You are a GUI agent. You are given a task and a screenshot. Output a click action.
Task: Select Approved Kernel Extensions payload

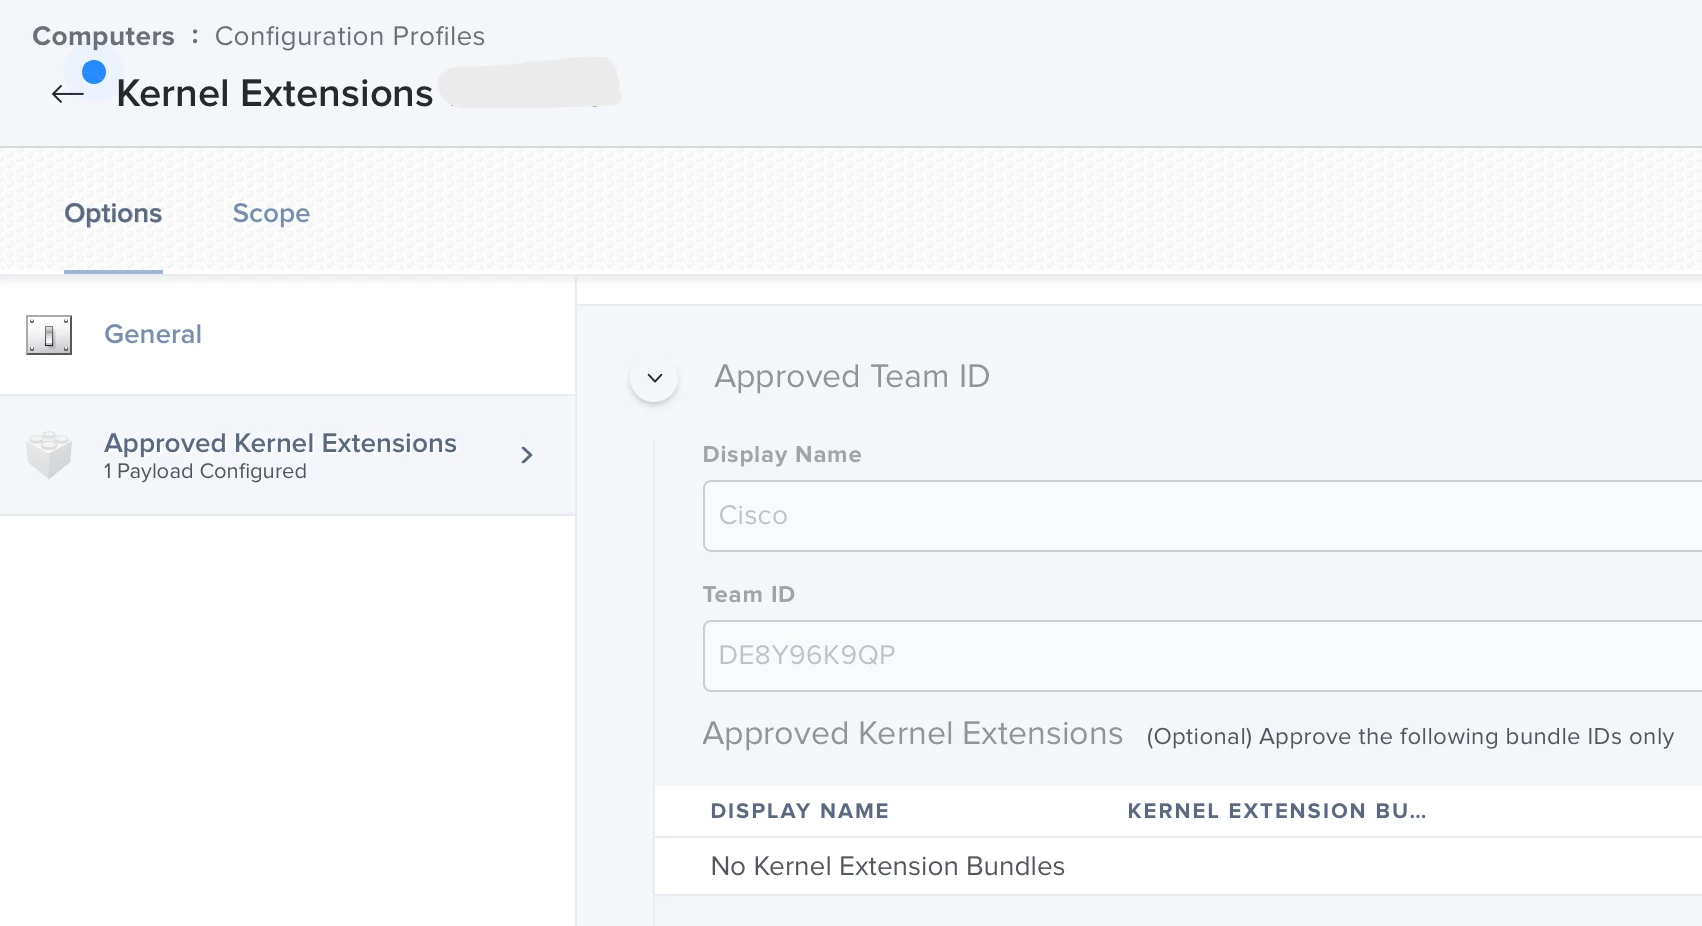coord(288,455)
